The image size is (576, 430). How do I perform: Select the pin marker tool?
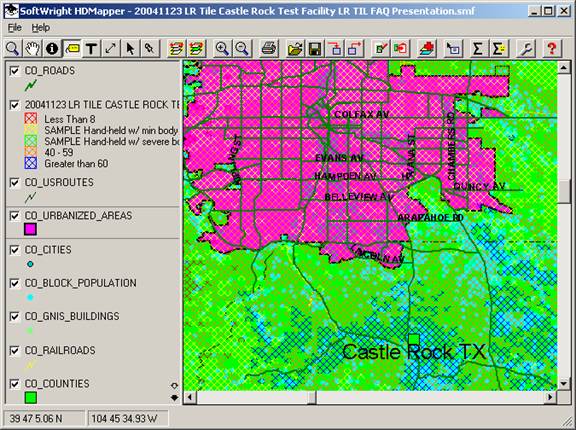pyautogui.click(x=150, y=48)
